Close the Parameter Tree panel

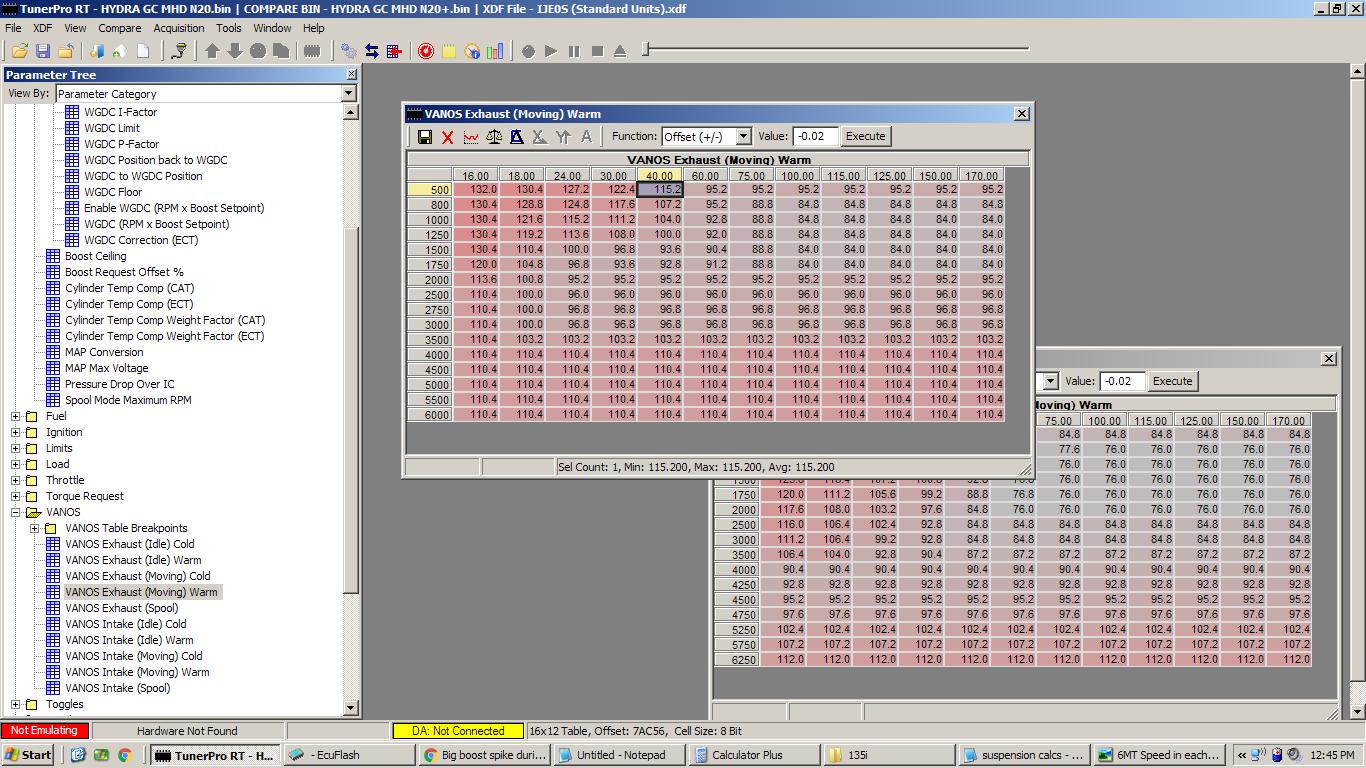351,75
